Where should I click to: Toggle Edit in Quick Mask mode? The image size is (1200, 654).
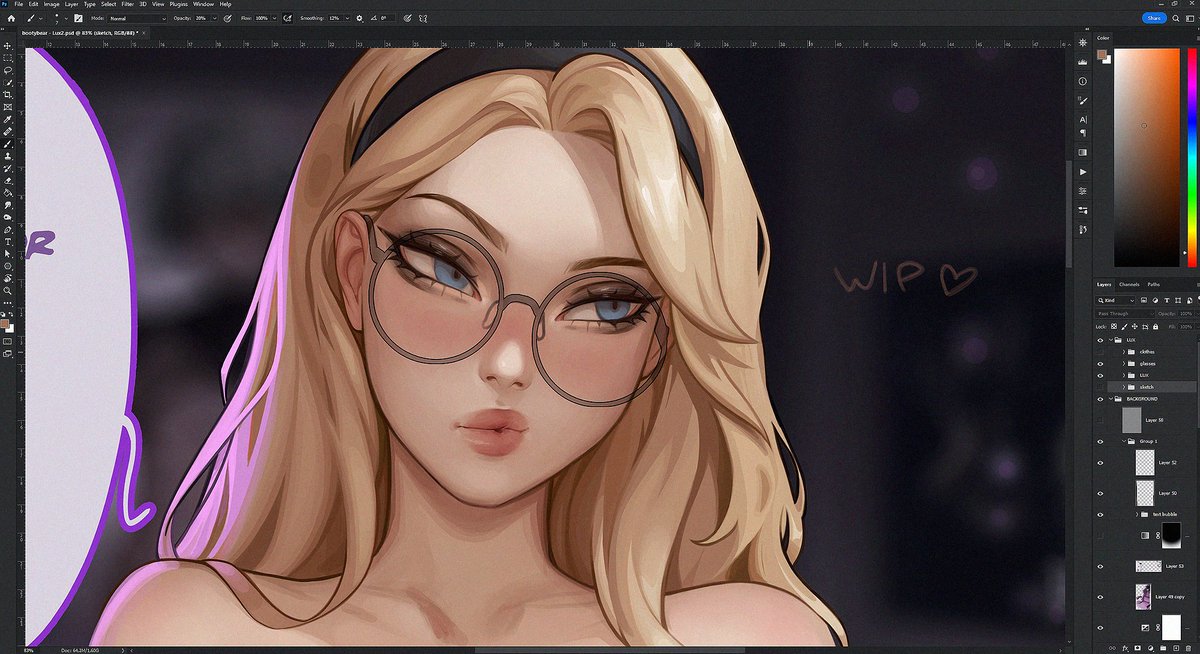point(8,340)
